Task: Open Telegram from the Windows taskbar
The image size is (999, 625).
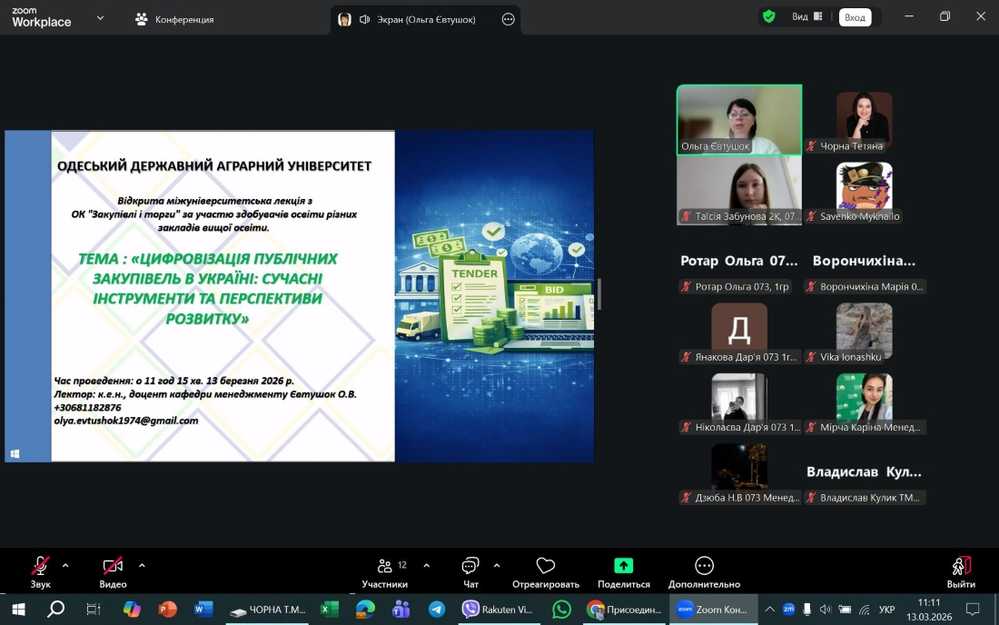Action: [437, 609]
